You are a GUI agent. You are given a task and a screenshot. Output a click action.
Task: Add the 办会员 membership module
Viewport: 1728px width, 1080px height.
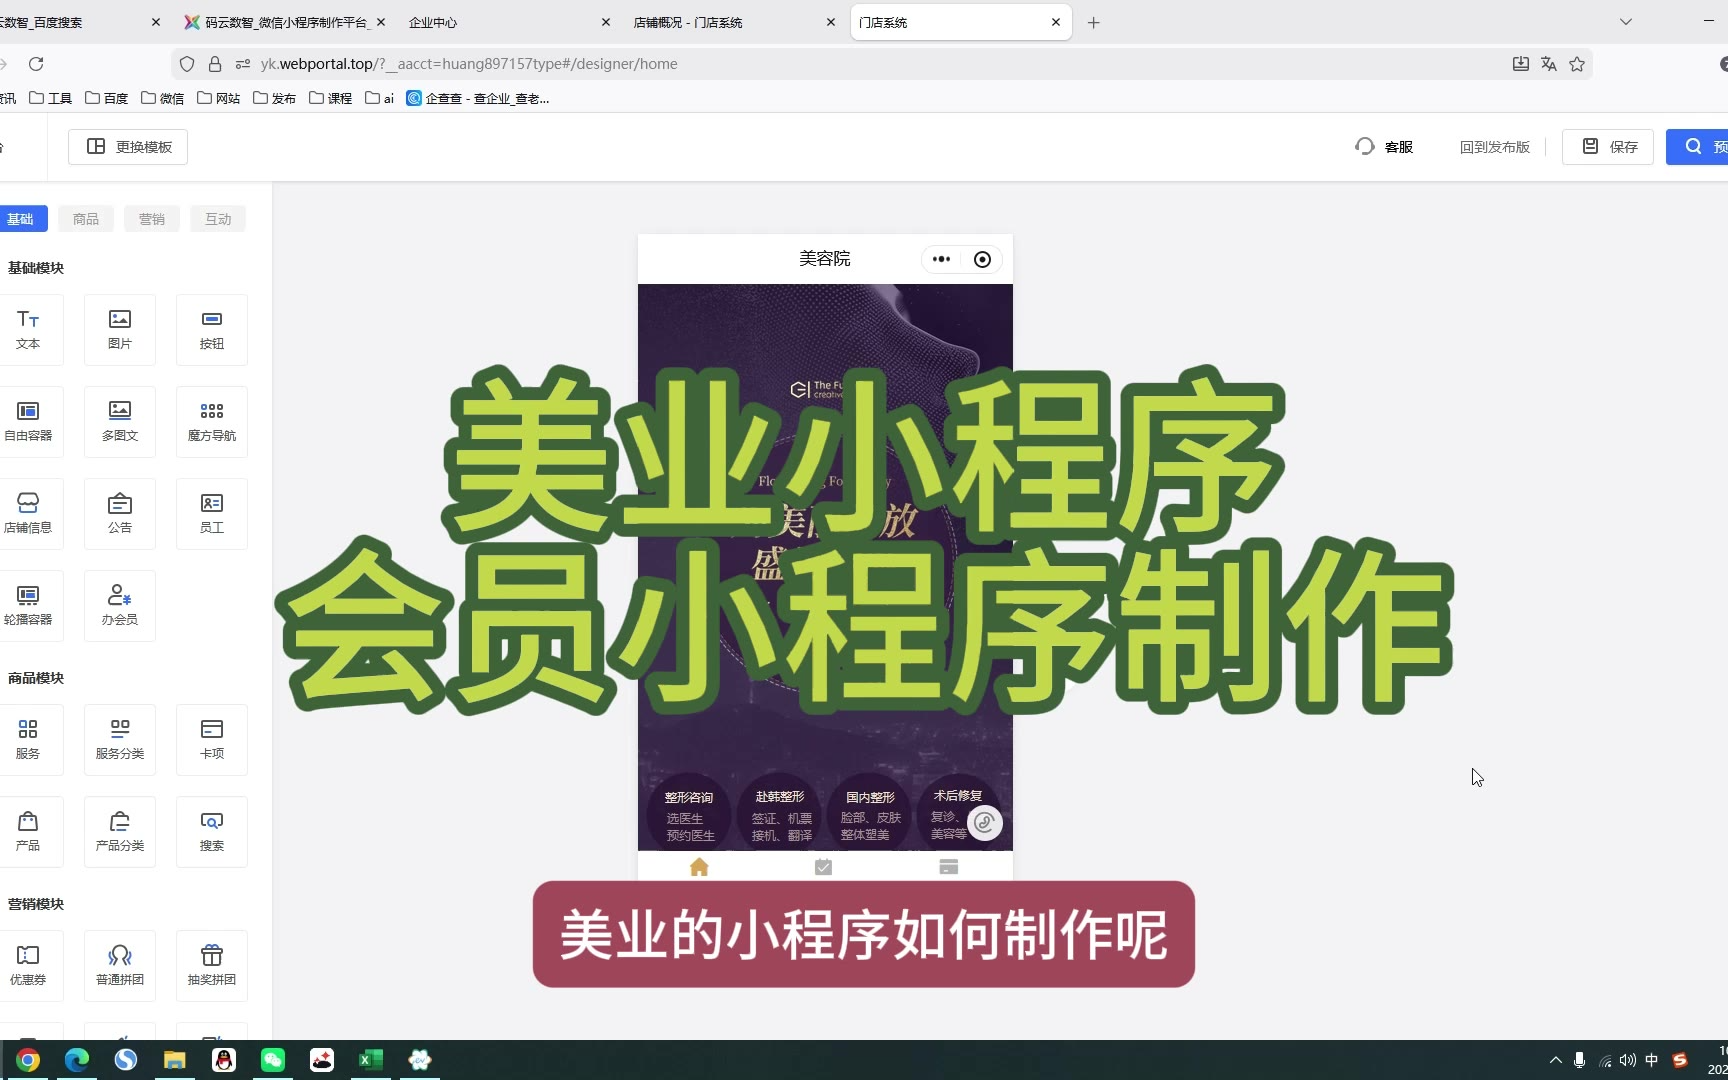120,605
